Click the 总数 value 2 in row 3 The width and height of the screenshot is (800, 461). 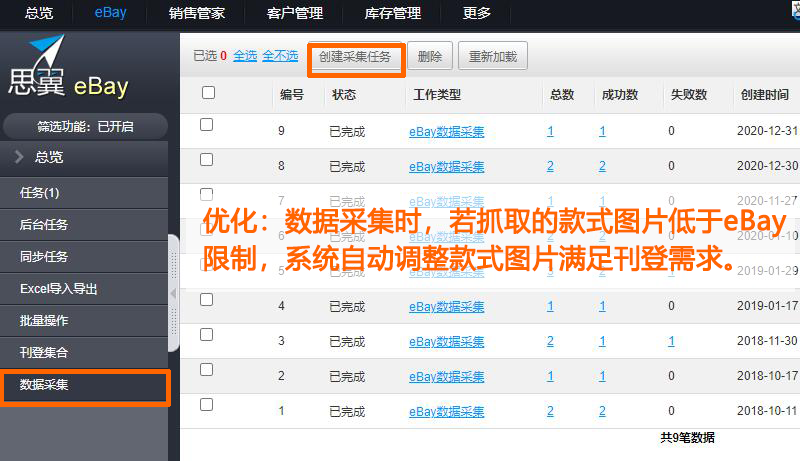pyautogui.click(x=550, y=341)
